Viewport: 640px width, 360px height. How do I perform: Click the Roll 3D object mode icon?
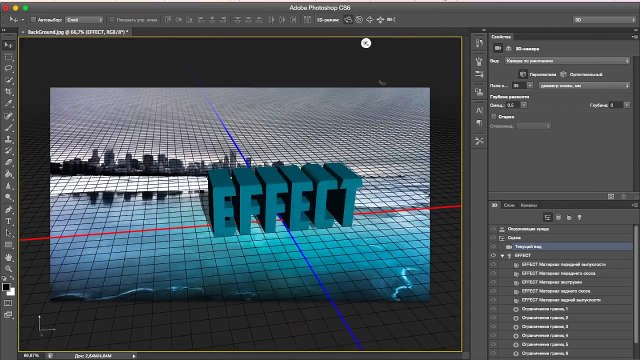coord(359,20)
